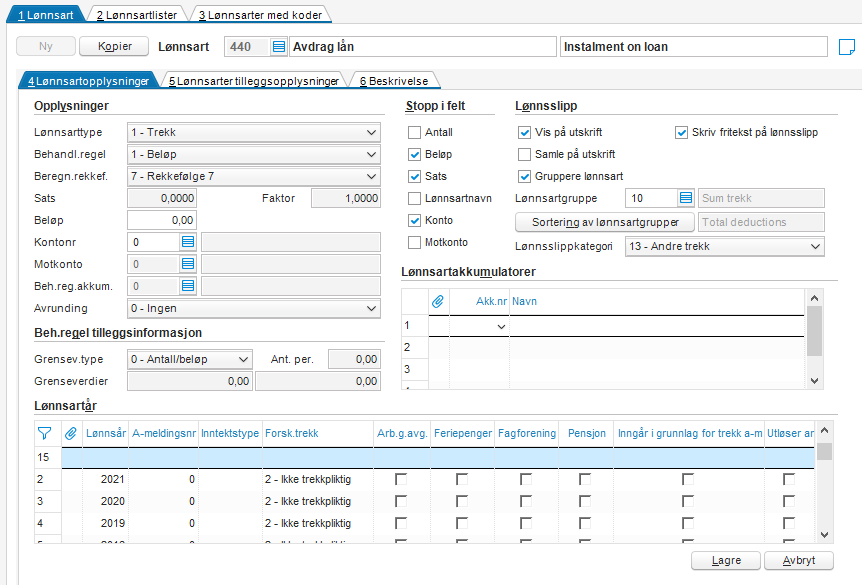Open the Lønnsart lookup list icon
This screenshot has width=862, height=585.
[279, 47]
